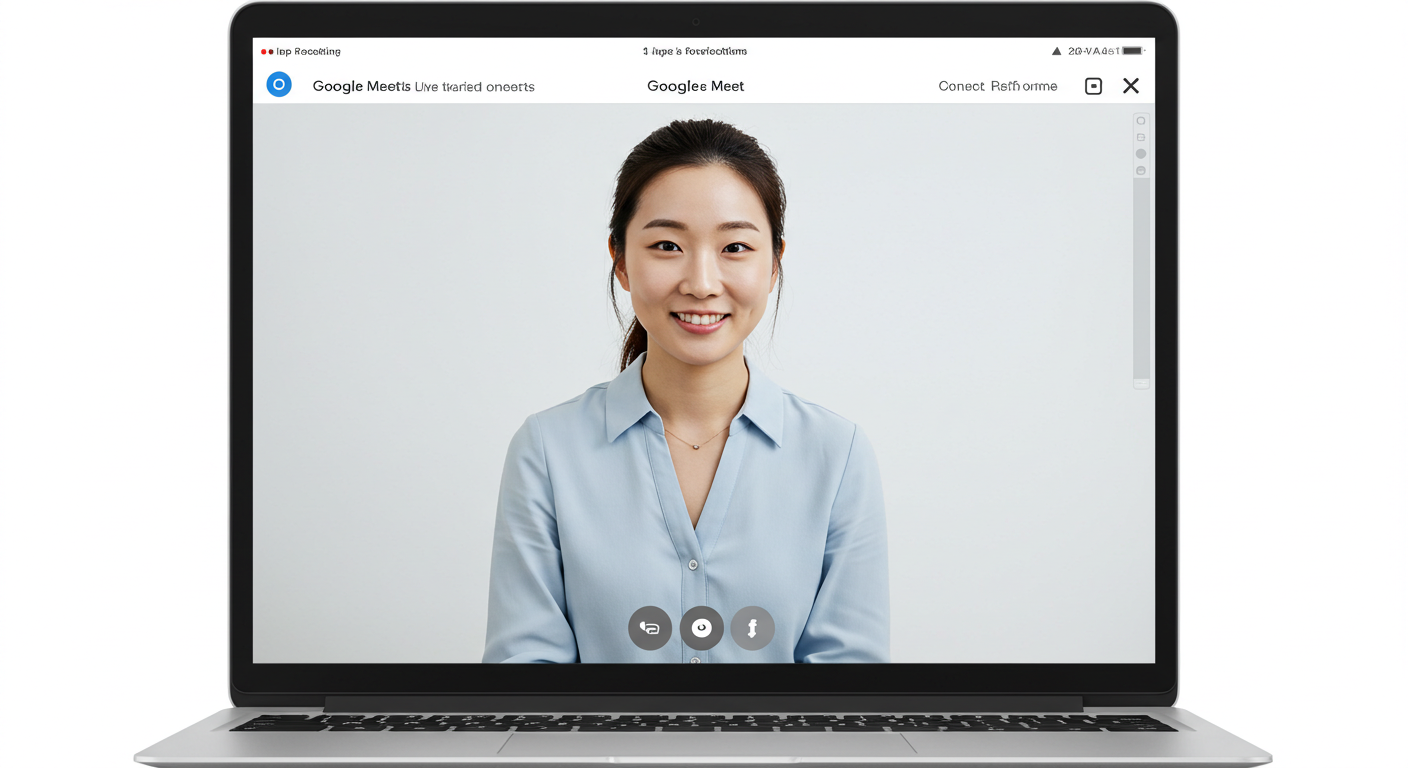The width and height of the screenshot is (1408, 768).
Task: Click the signal triangle in status bar
Action: (x=1056, y=51)
